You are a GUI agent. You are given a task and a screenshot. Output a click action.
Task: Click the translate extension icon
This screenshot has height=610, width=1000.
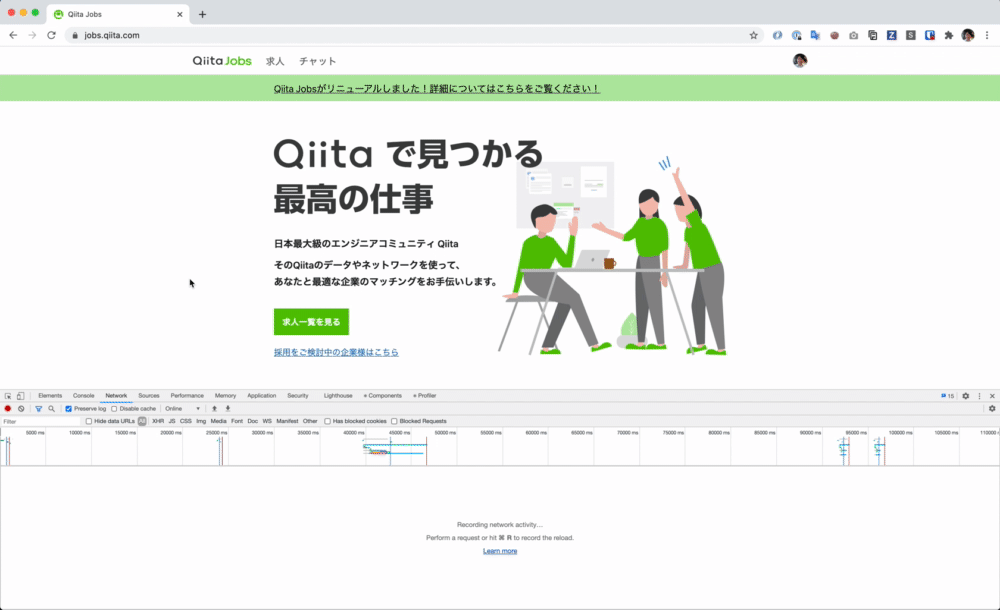(x=815, y=35)
